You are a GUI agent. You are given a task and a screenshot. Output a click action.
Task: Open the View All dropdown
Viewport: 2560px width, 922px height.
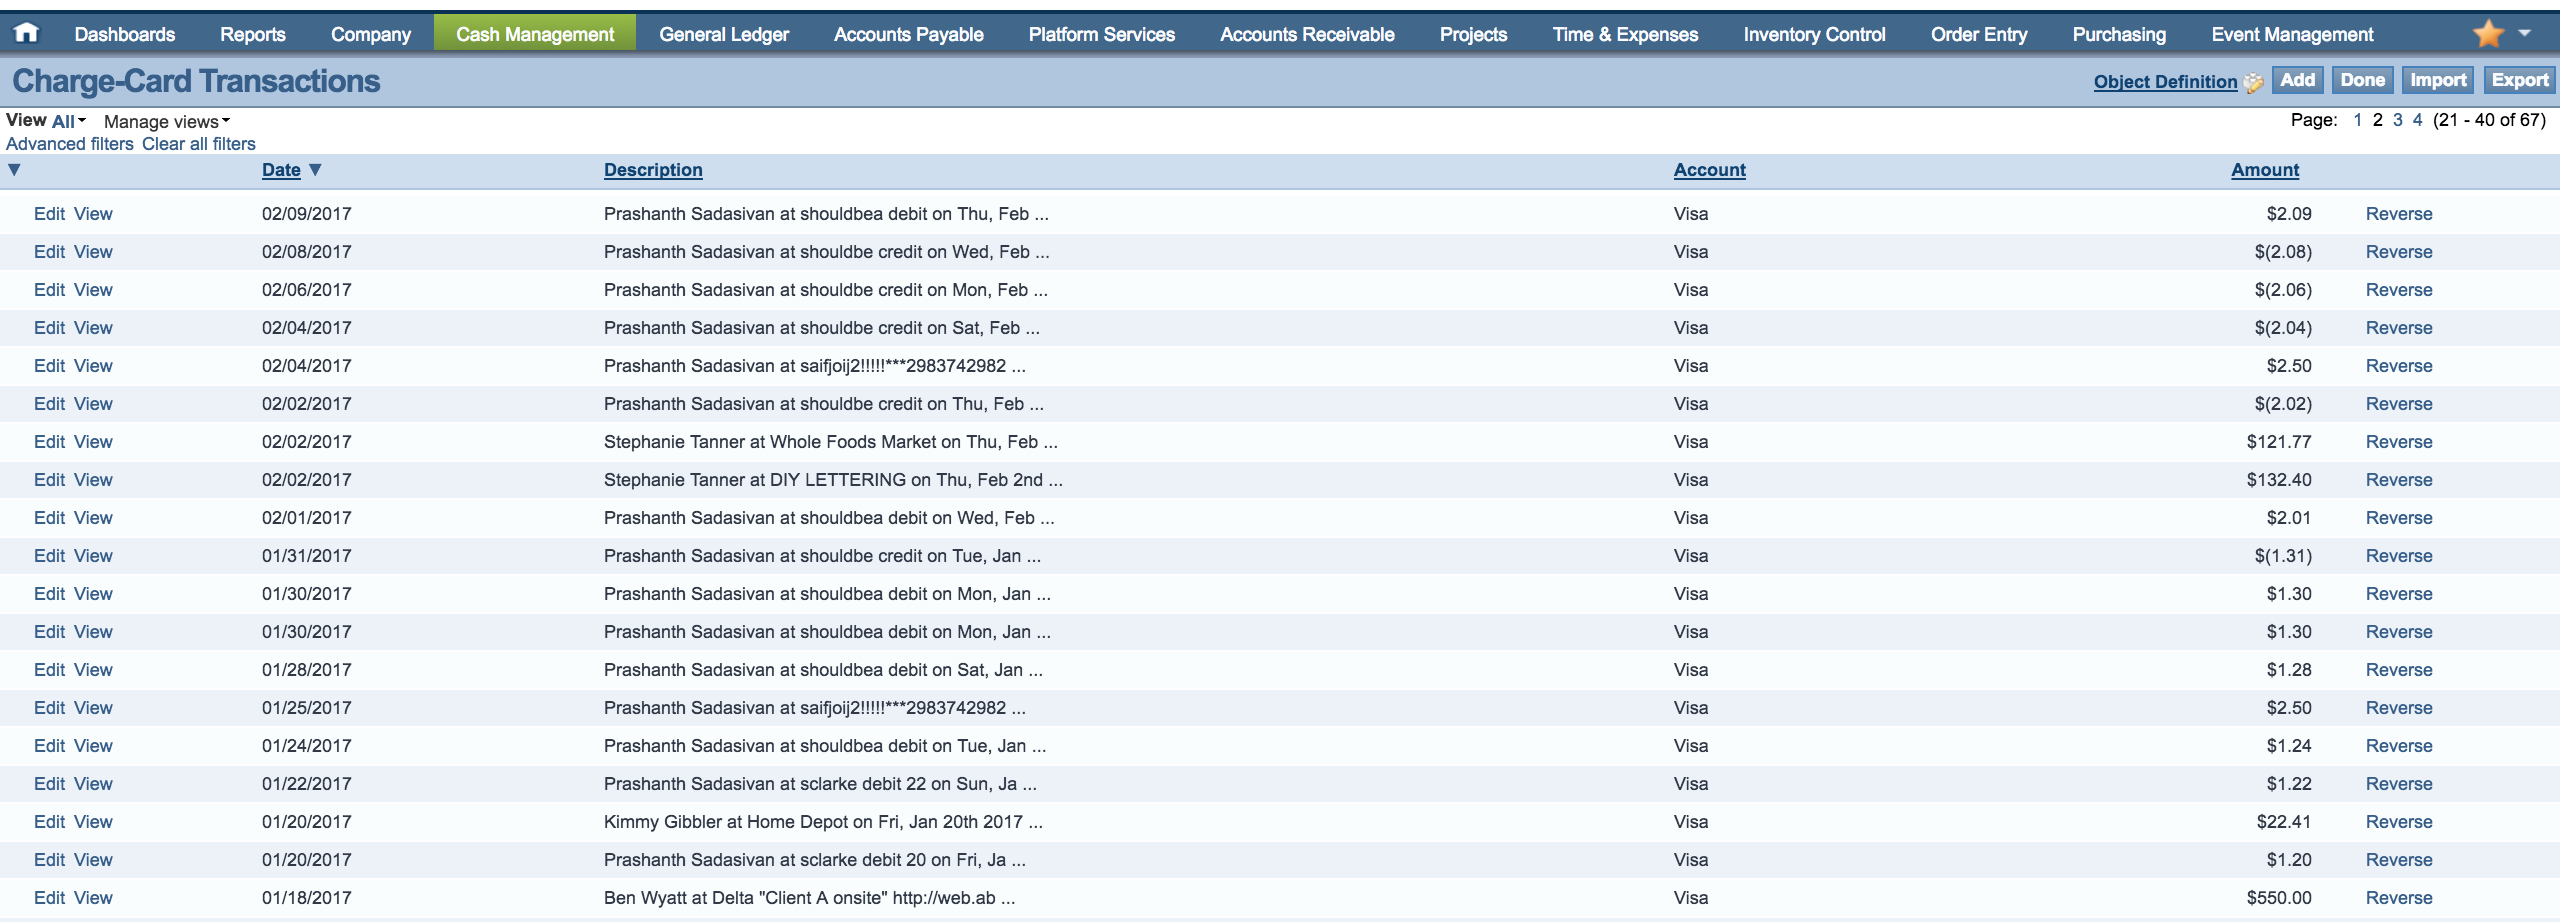pos(68,121)
